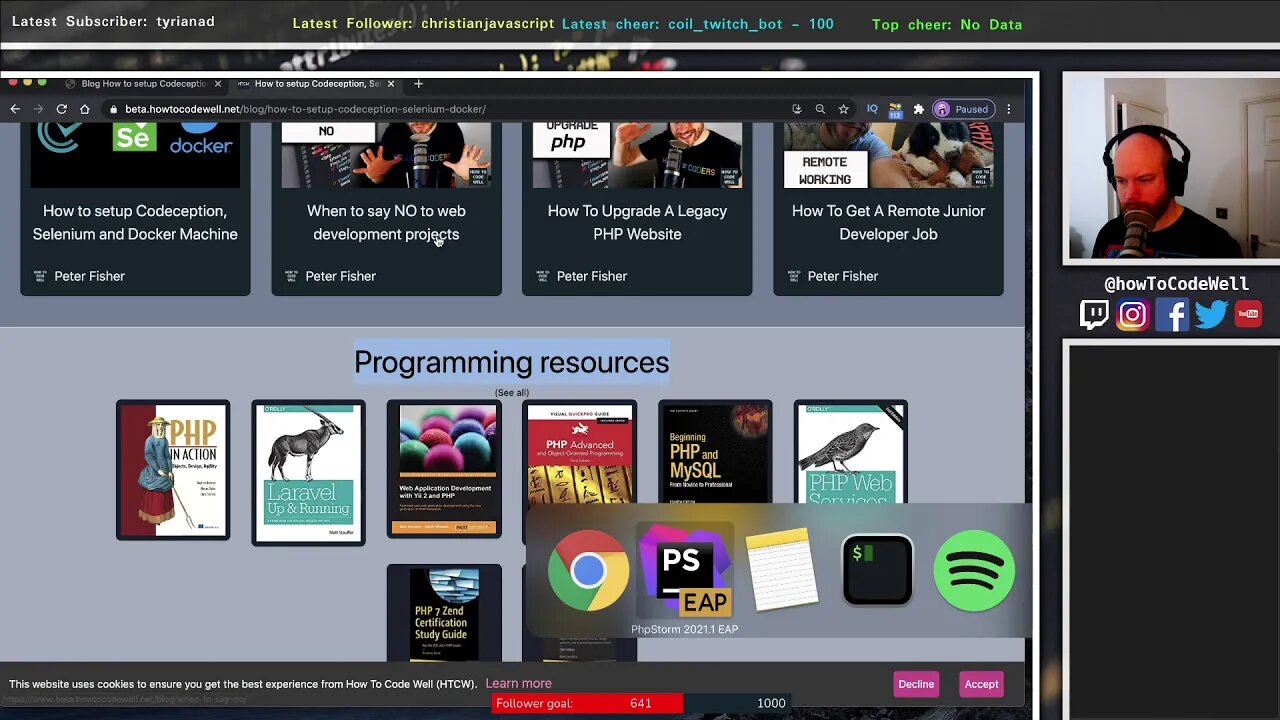Click the @howToCodeWell handle text
This screenshot has height=720, width=1280.
(x=1176, y=285)
